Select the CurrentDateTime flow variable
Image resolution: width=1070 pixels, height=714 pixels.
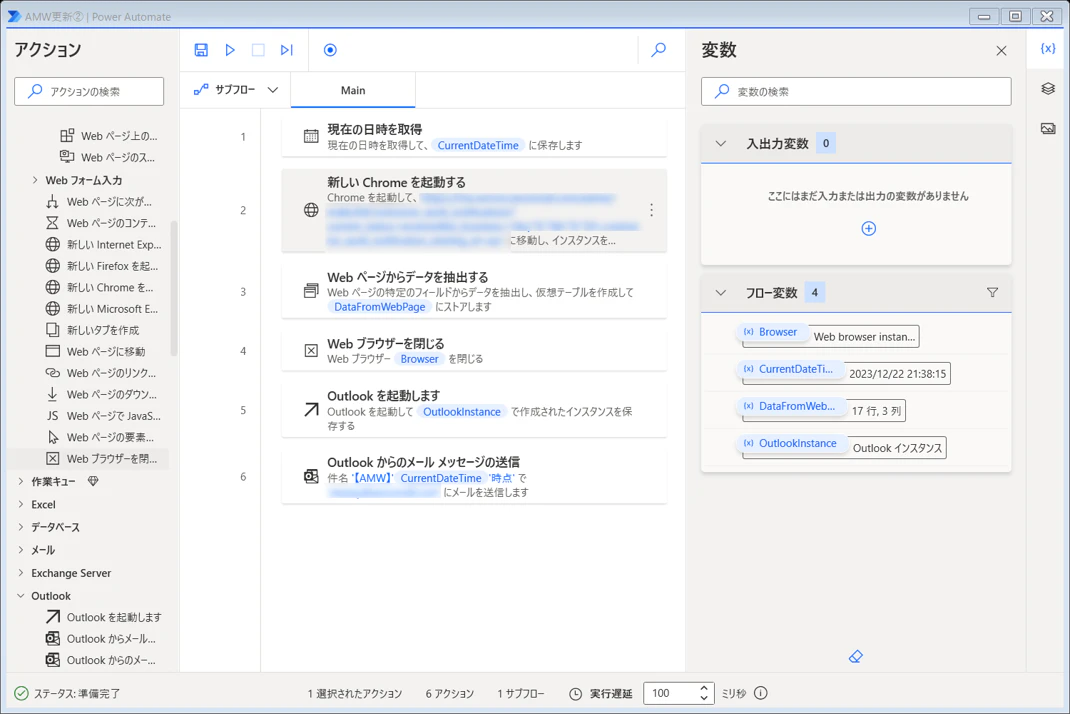click(789, 369)
